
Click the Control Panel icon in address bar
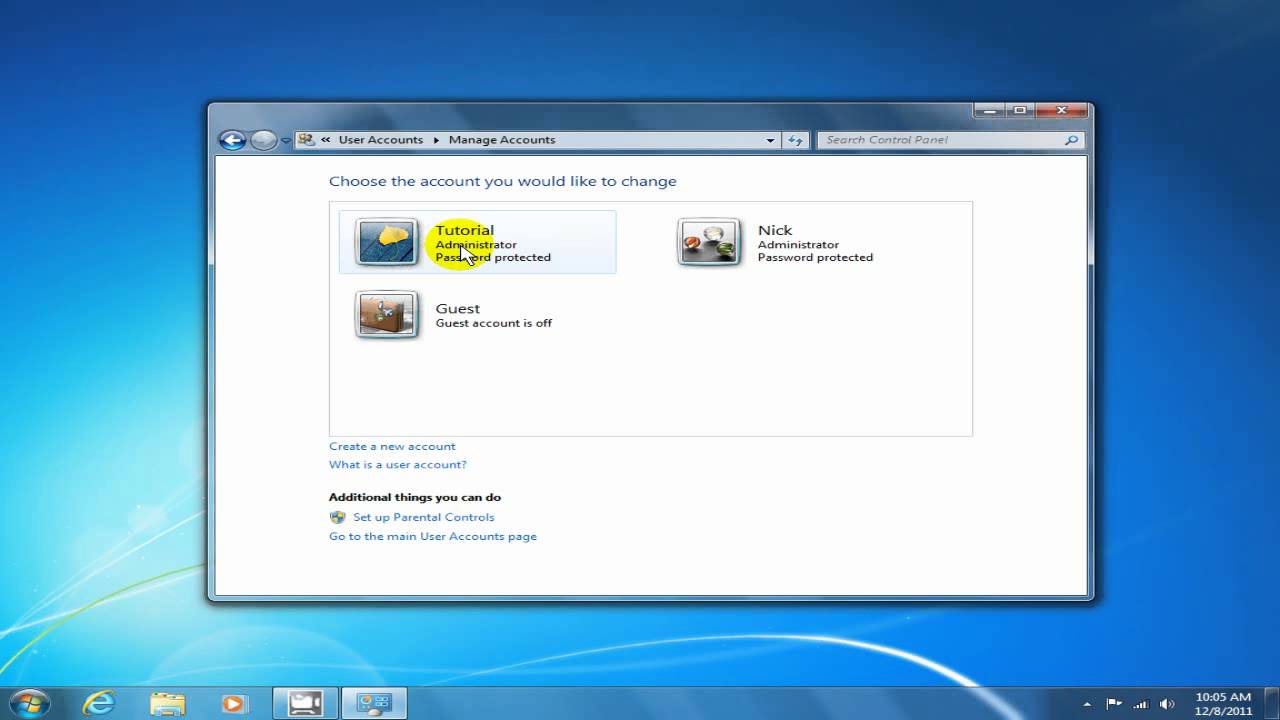[x=306, y=140]
